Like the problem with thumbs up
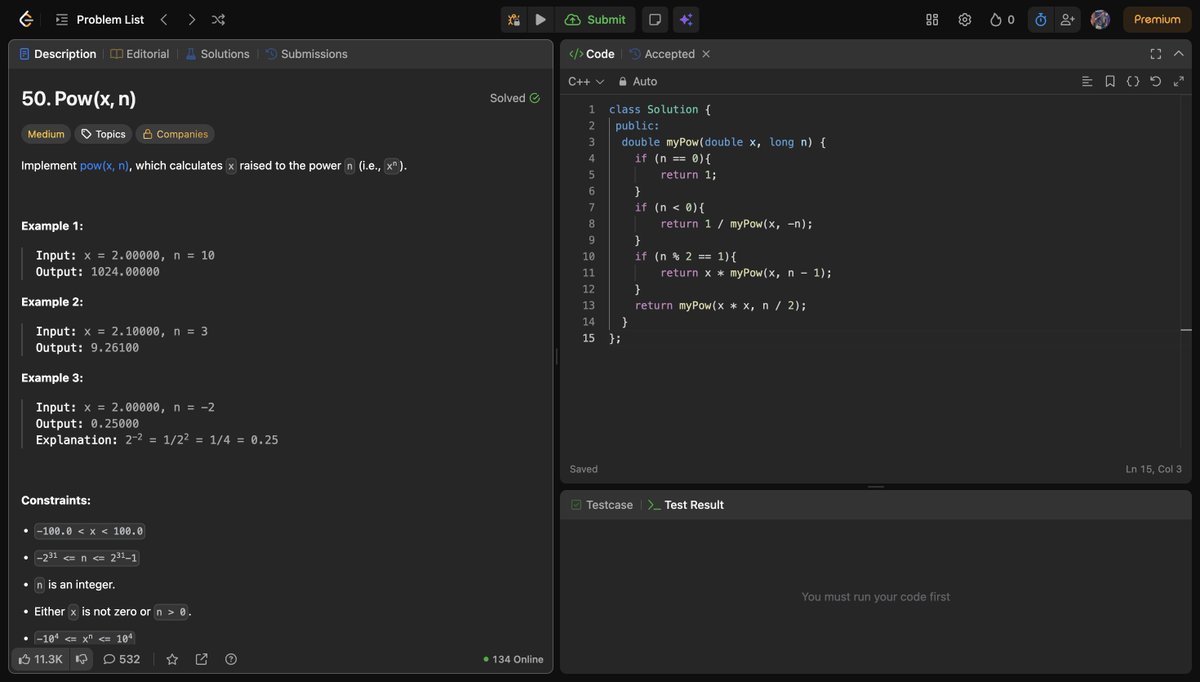The width and height of the screenshot is (1200, 682). point(40,659)
